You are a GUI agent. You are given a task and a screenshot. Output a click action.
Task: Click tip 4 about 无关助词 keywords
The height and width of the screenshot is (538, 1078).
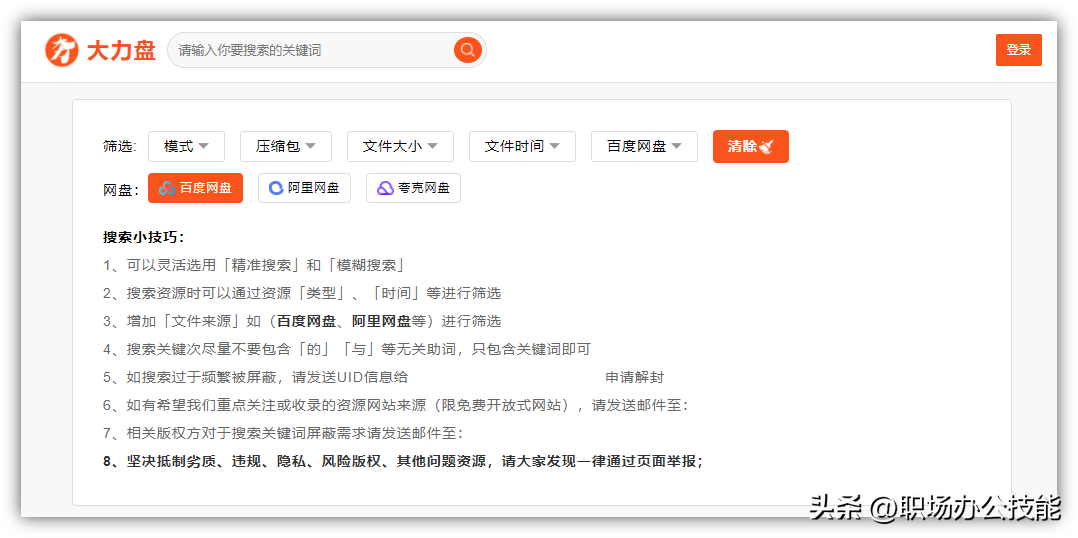tap(347, 349)
